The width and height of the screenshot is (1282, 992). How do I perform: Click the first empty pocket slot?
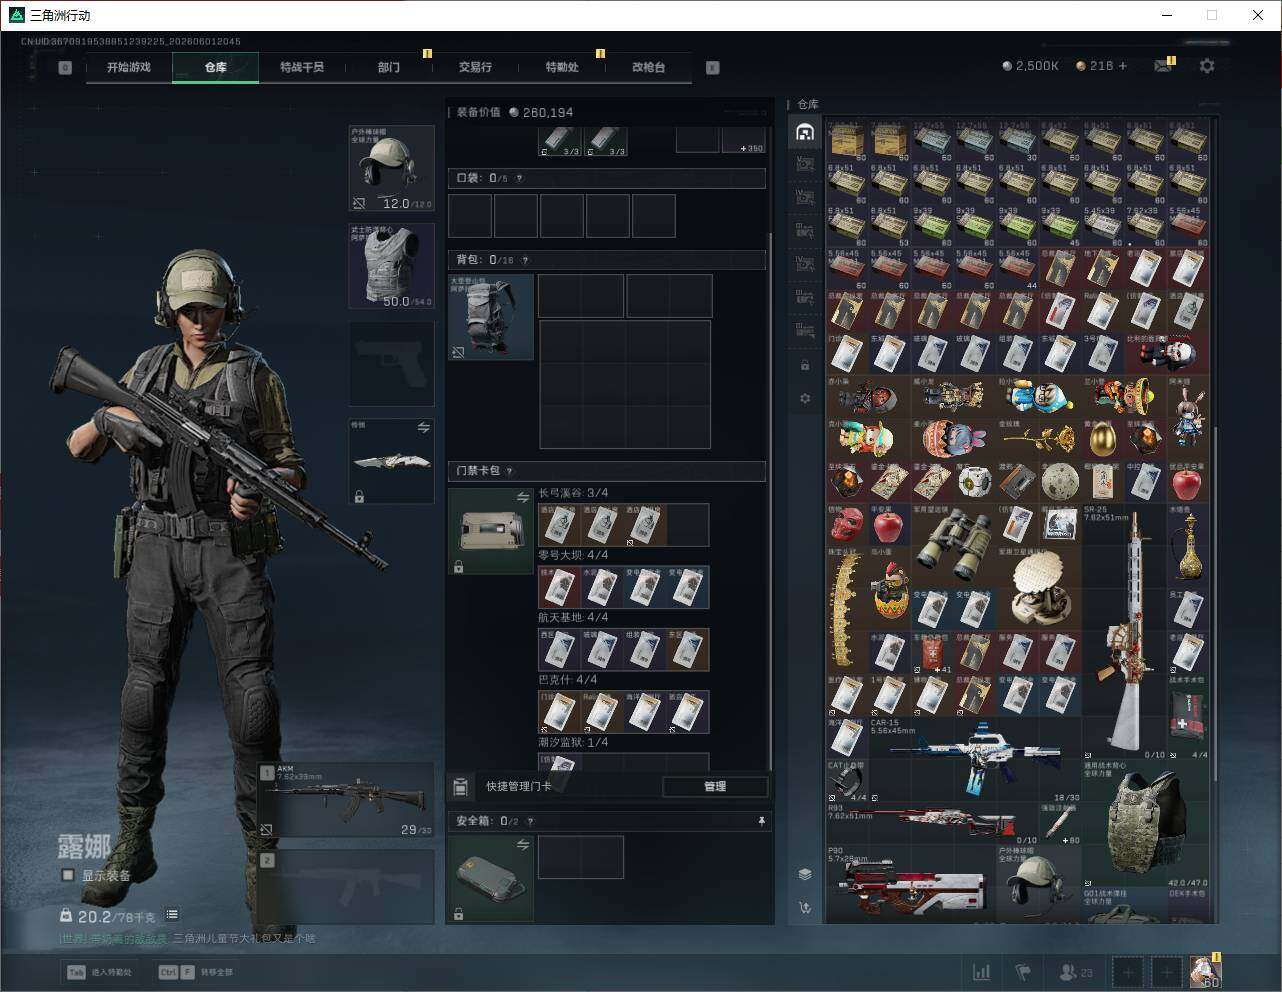[x=470, y=216]
